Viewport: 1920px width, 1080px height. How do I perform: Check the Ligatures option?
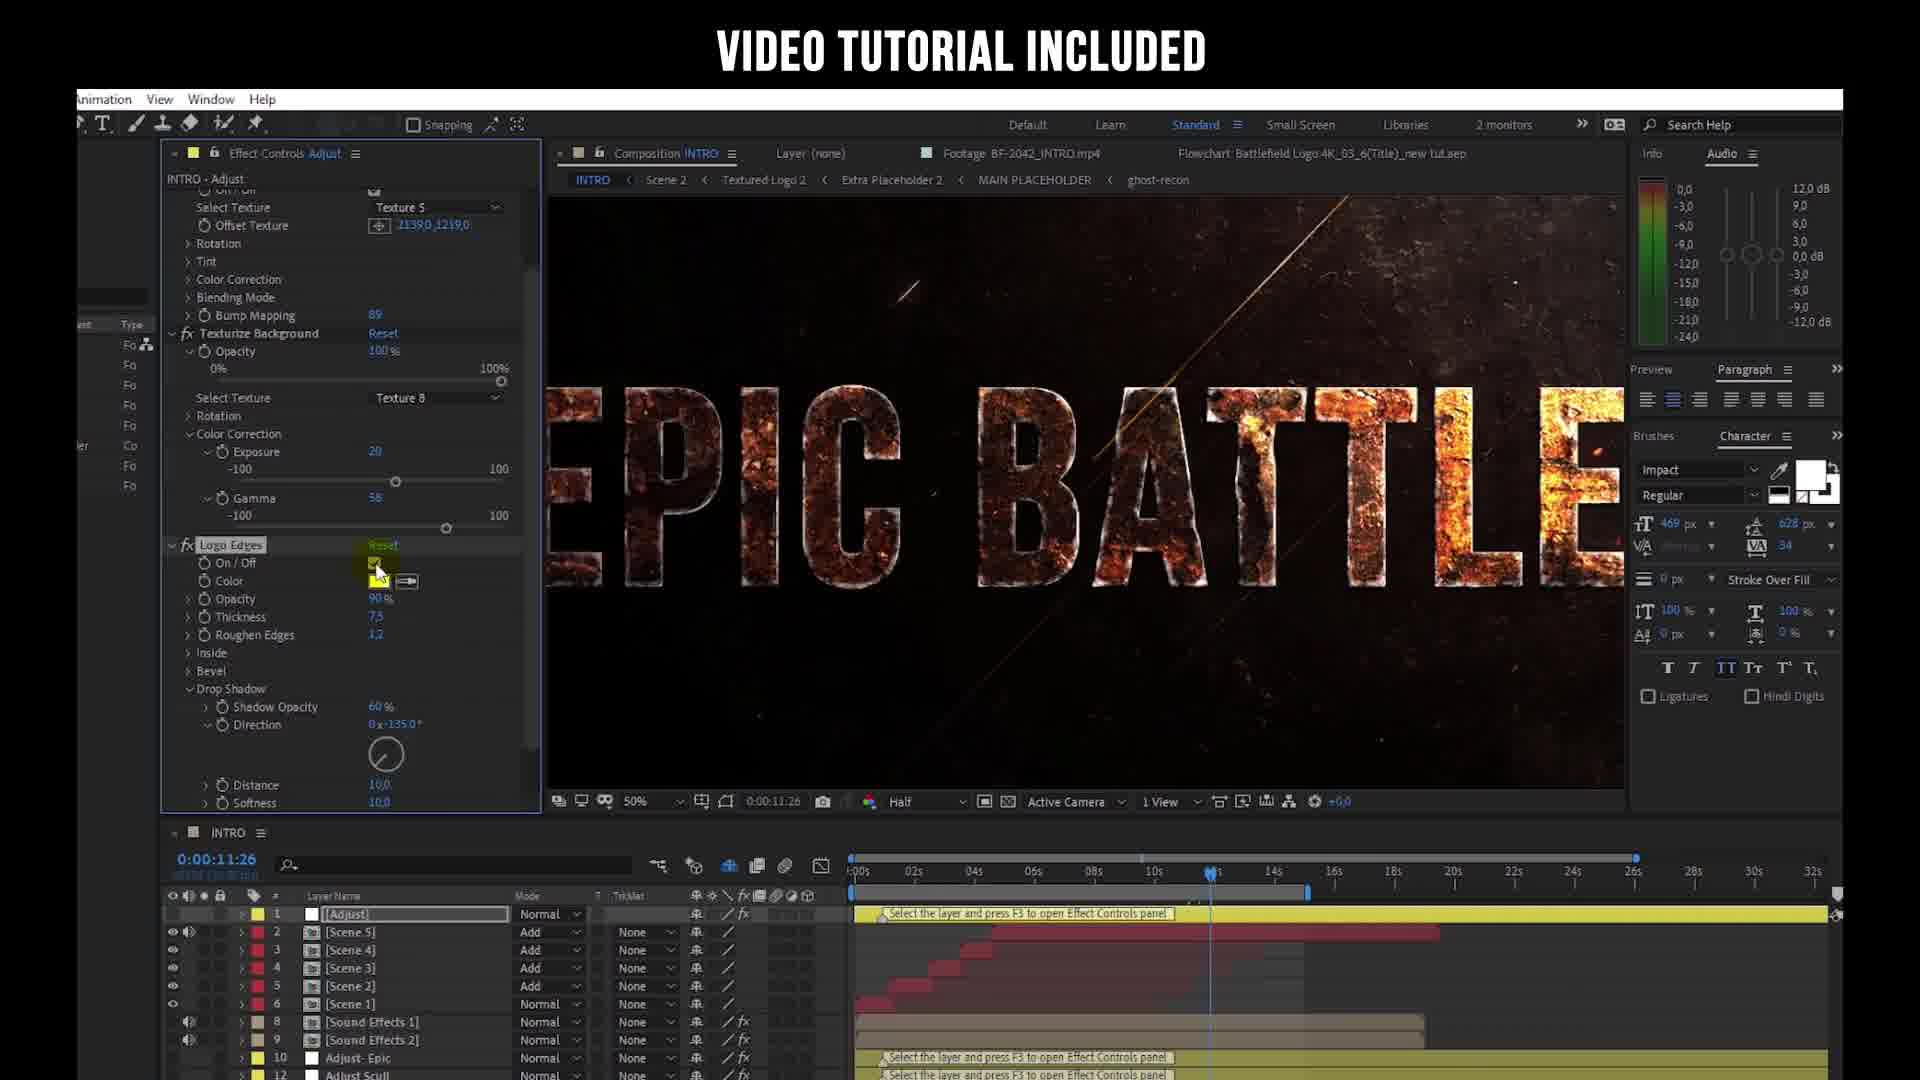1648,697
